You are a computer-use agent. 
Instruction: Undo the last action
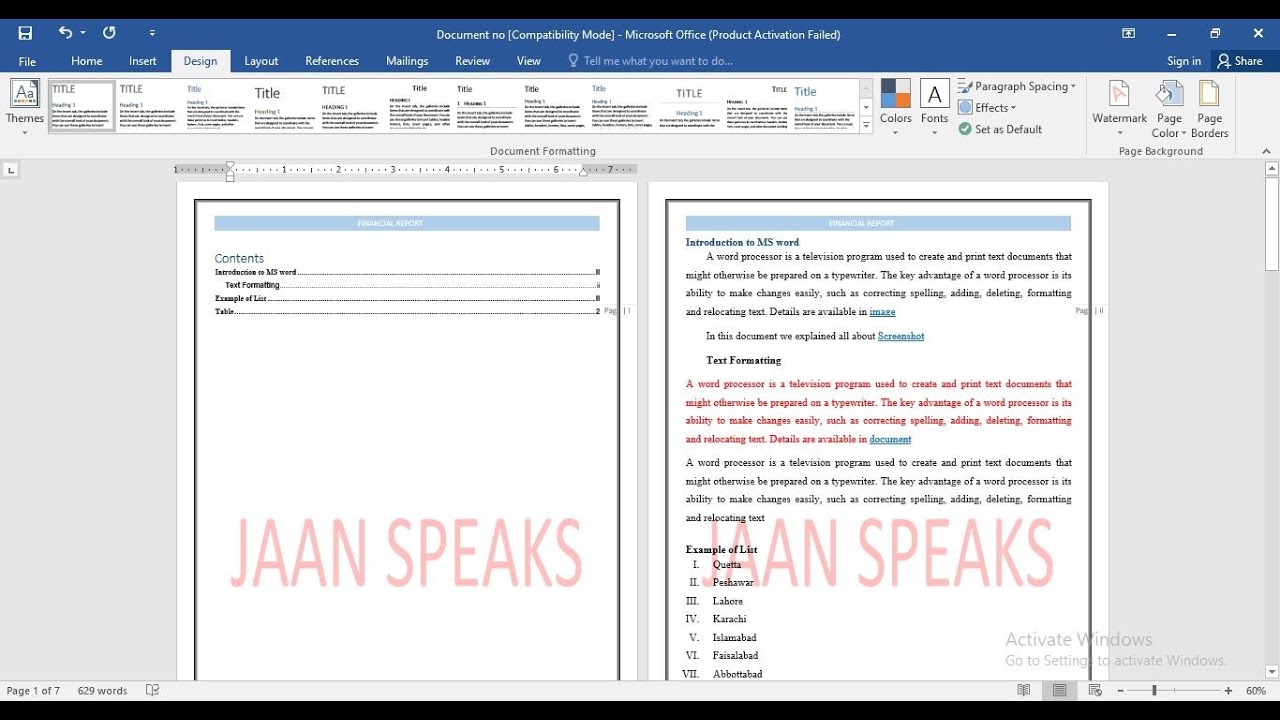[x=65, y=33]
